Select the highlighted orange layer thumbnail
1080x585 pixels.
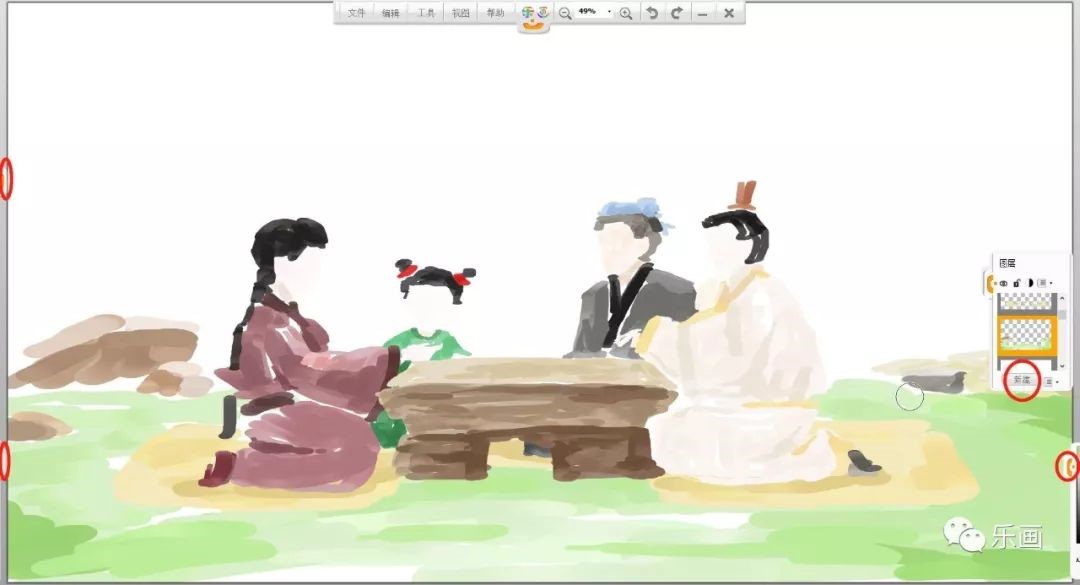pyautogui.click(x=1027, y=334)
